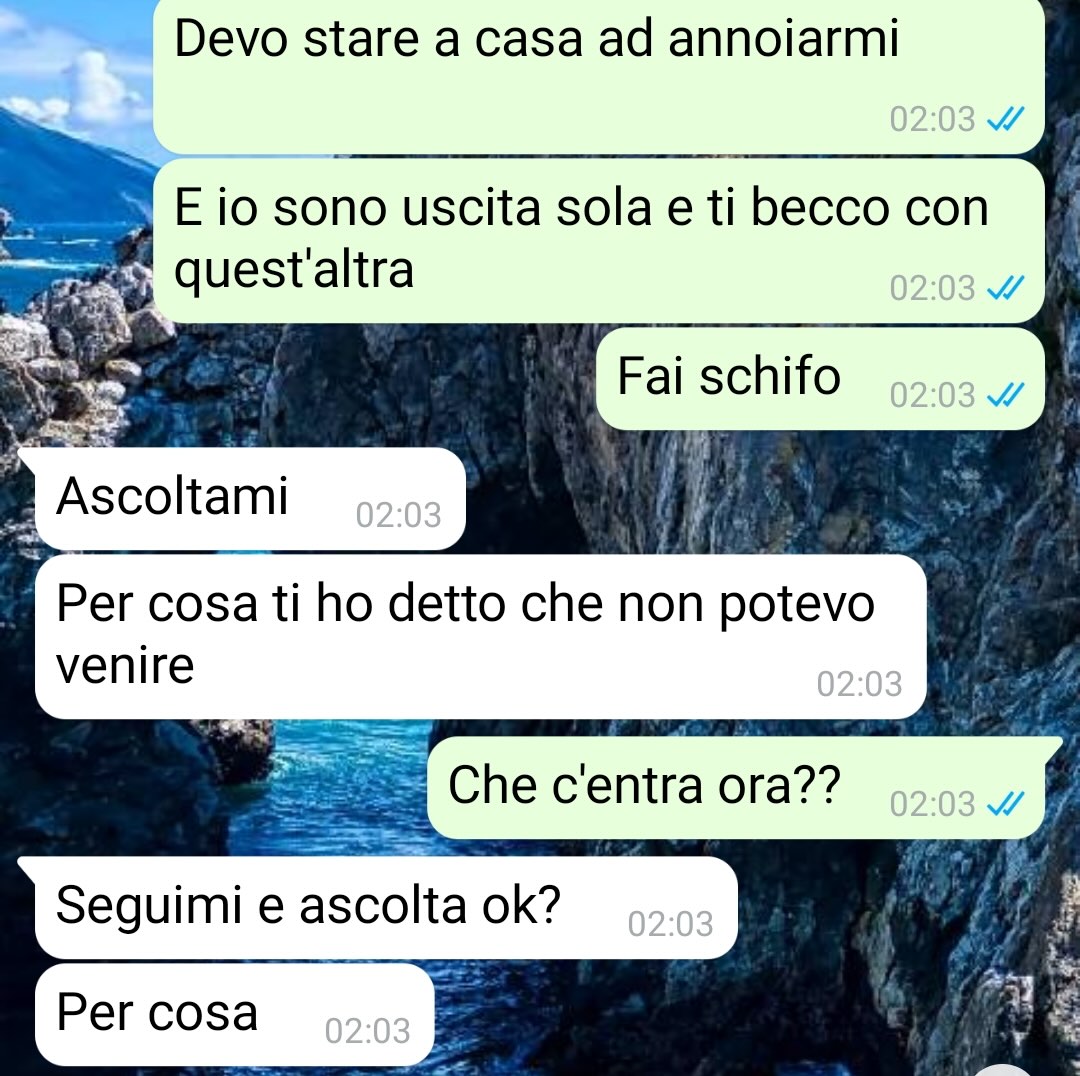1080x1076 pixels.
Task: Tap the 02:03 timestamp on 'Fai schifo'
Action: tap(932, 395)
